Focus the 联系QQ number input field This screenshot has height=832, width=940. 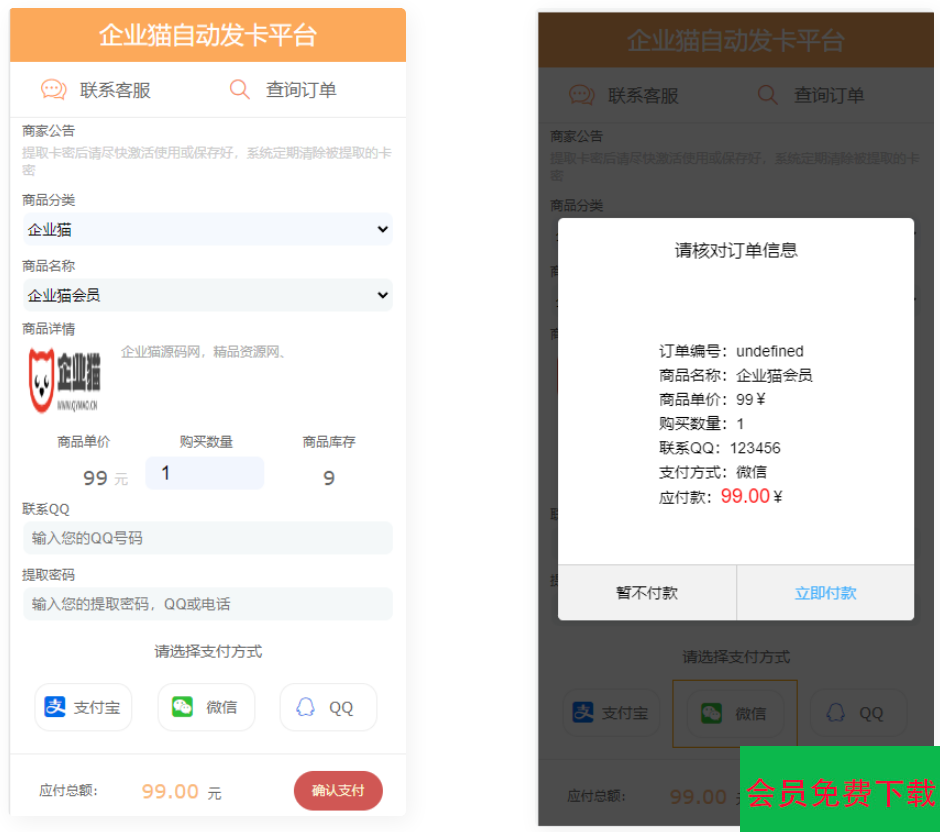click(207, 538)
